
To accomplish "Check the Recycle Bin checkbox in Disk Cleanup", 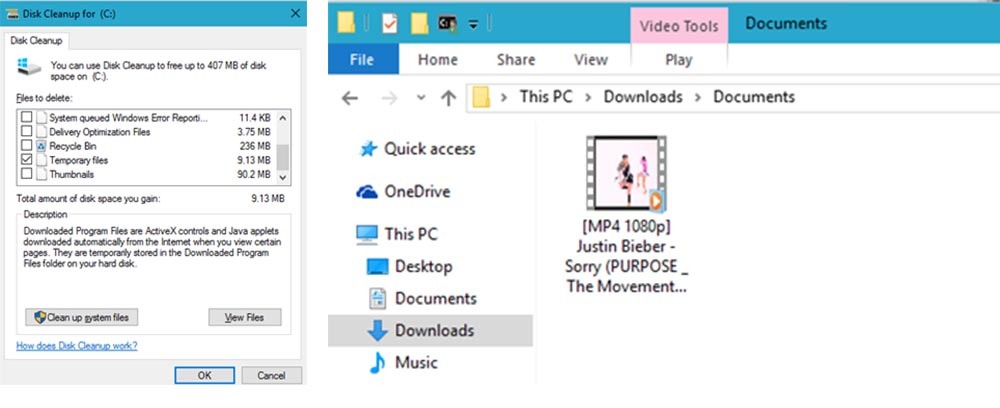I will pyautogui.click(x=26, y=146).
